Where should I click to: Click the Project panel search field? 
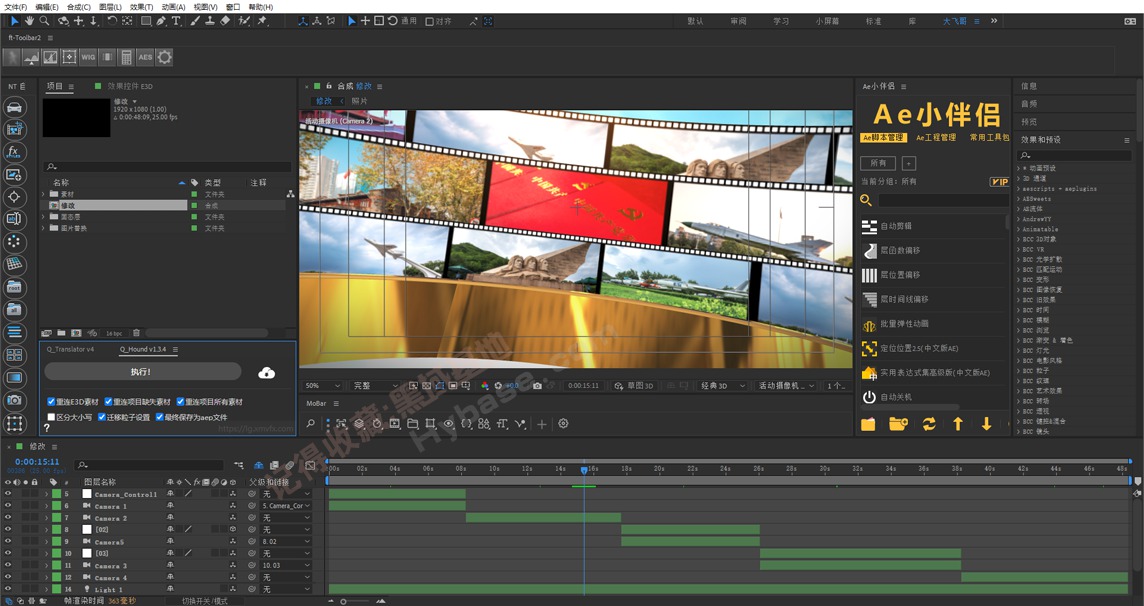[167, 167]
